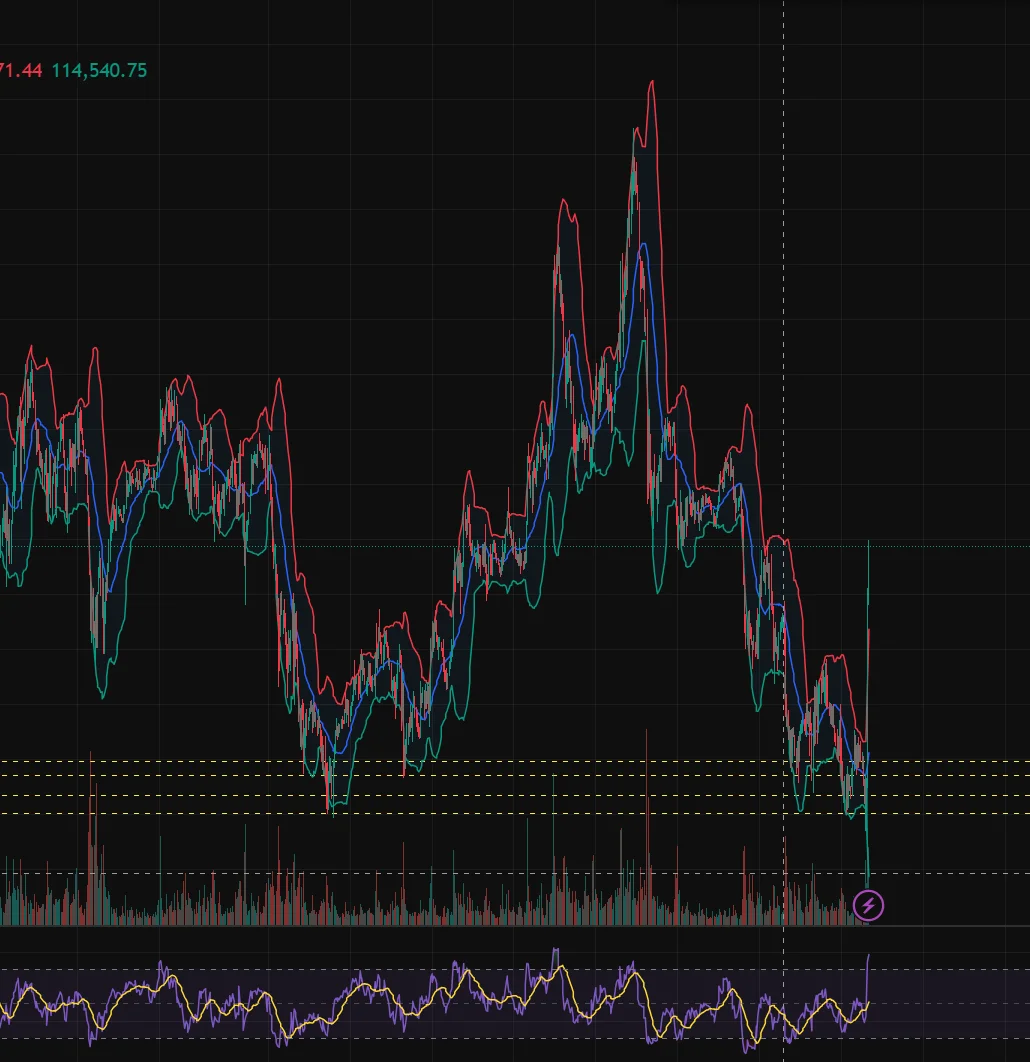The width and height of the screenshot is (1030, 1062).
Task: Click the green 114,540.75 value
Action: [99, 71]
